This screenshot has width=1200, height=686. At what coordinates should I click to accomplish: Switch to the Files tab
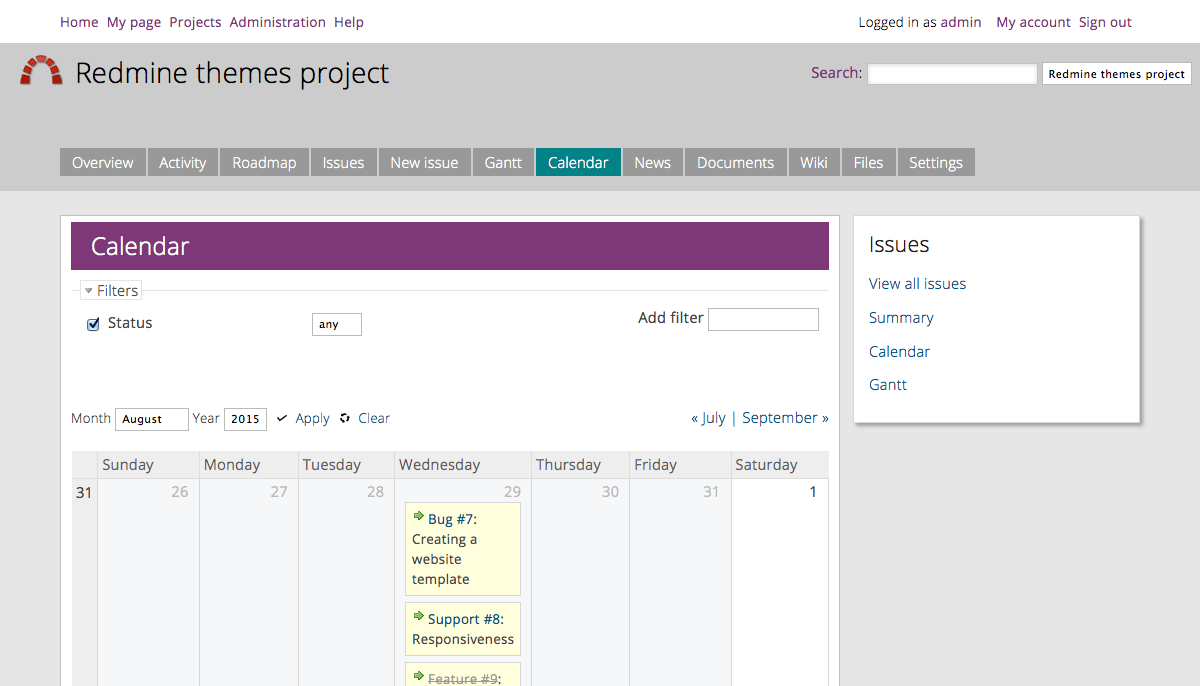click(869, 162)
